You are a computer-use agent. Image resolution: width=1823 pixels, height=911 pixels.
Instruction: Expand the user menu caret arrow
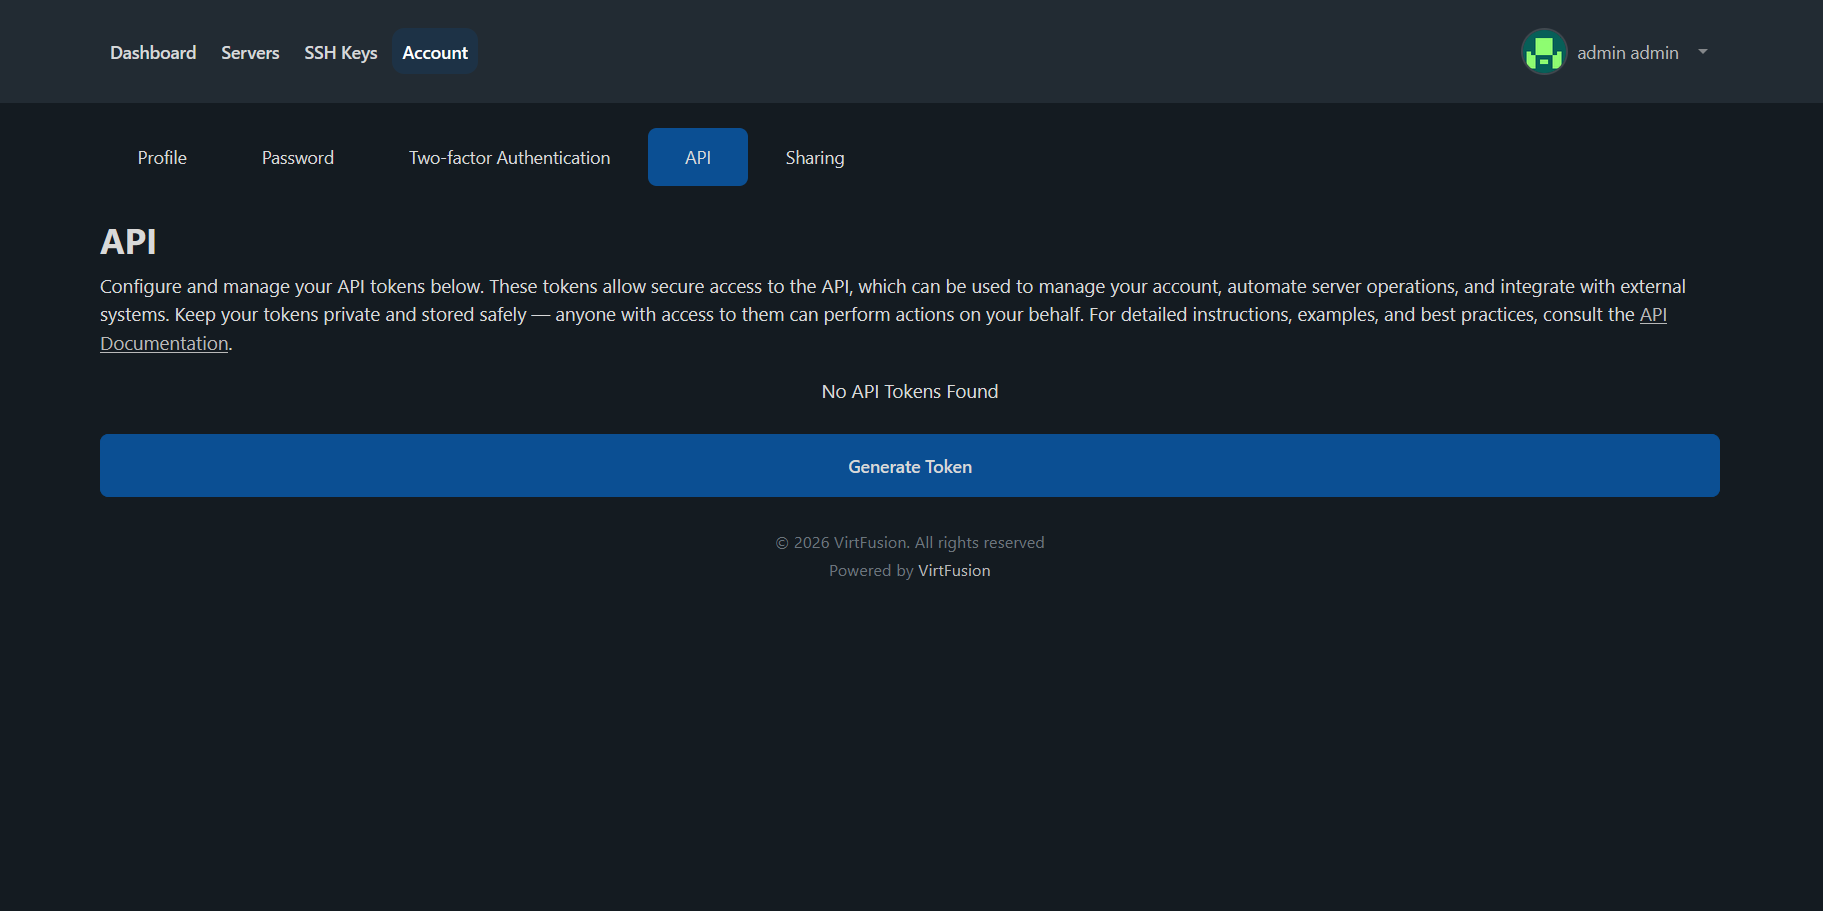1702,52
